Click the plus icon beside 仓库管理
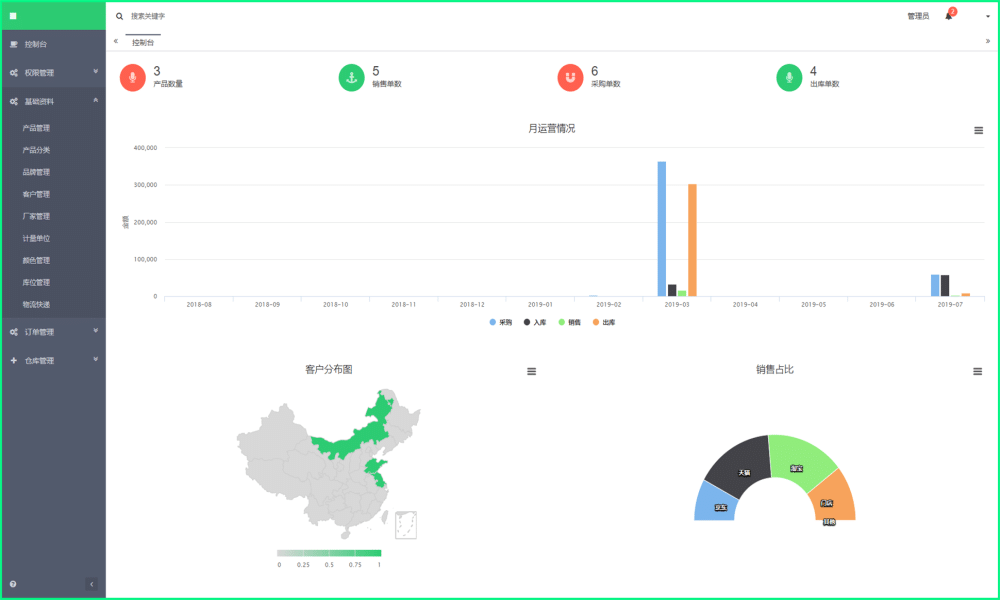Viewport: 1000px width, 600px height. (x=13, y=361)
